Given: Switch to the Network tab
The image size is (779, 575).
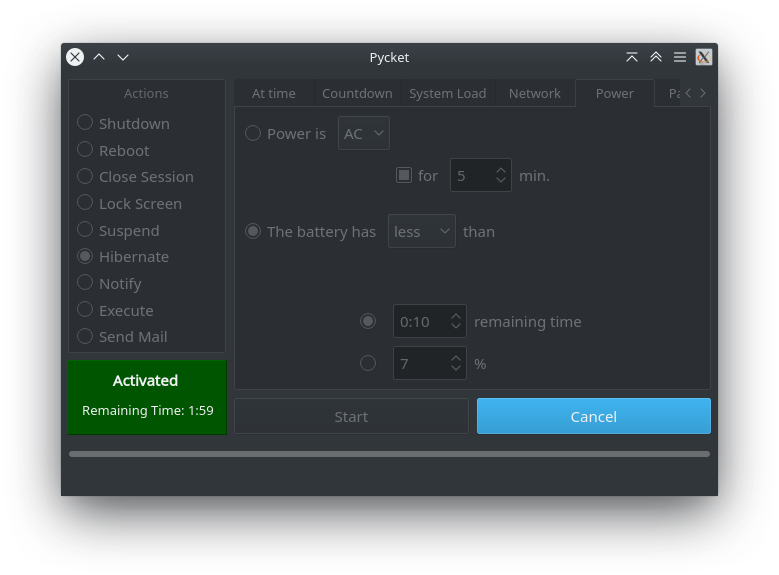Looking at the screenshot, I should 535,93.
